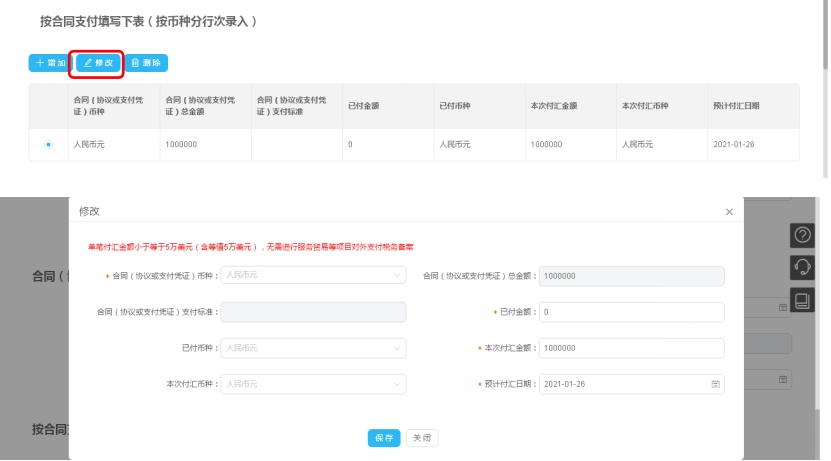The height and width of the screenshot is (461, 831).
Task: Open the manual book icon in sidebar
Action: 801,299
